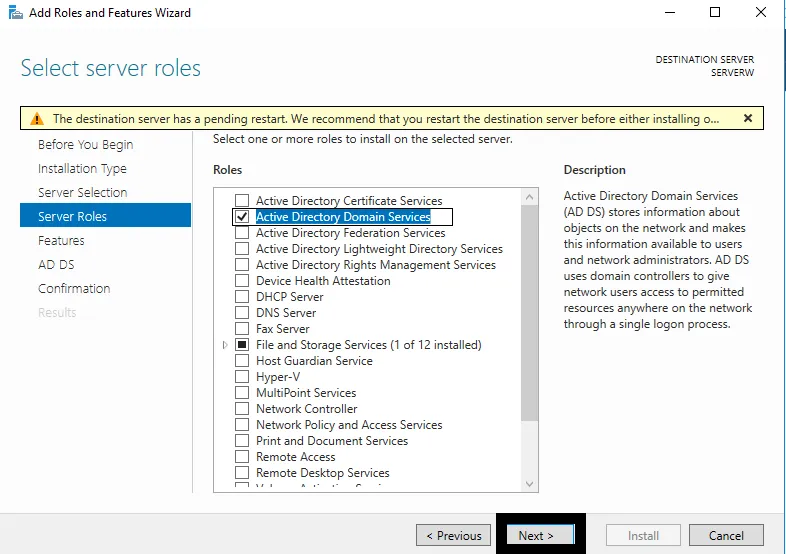786x554 pixels.
Task: Select the Server Roles step
Action: click(x=105, y=216)
